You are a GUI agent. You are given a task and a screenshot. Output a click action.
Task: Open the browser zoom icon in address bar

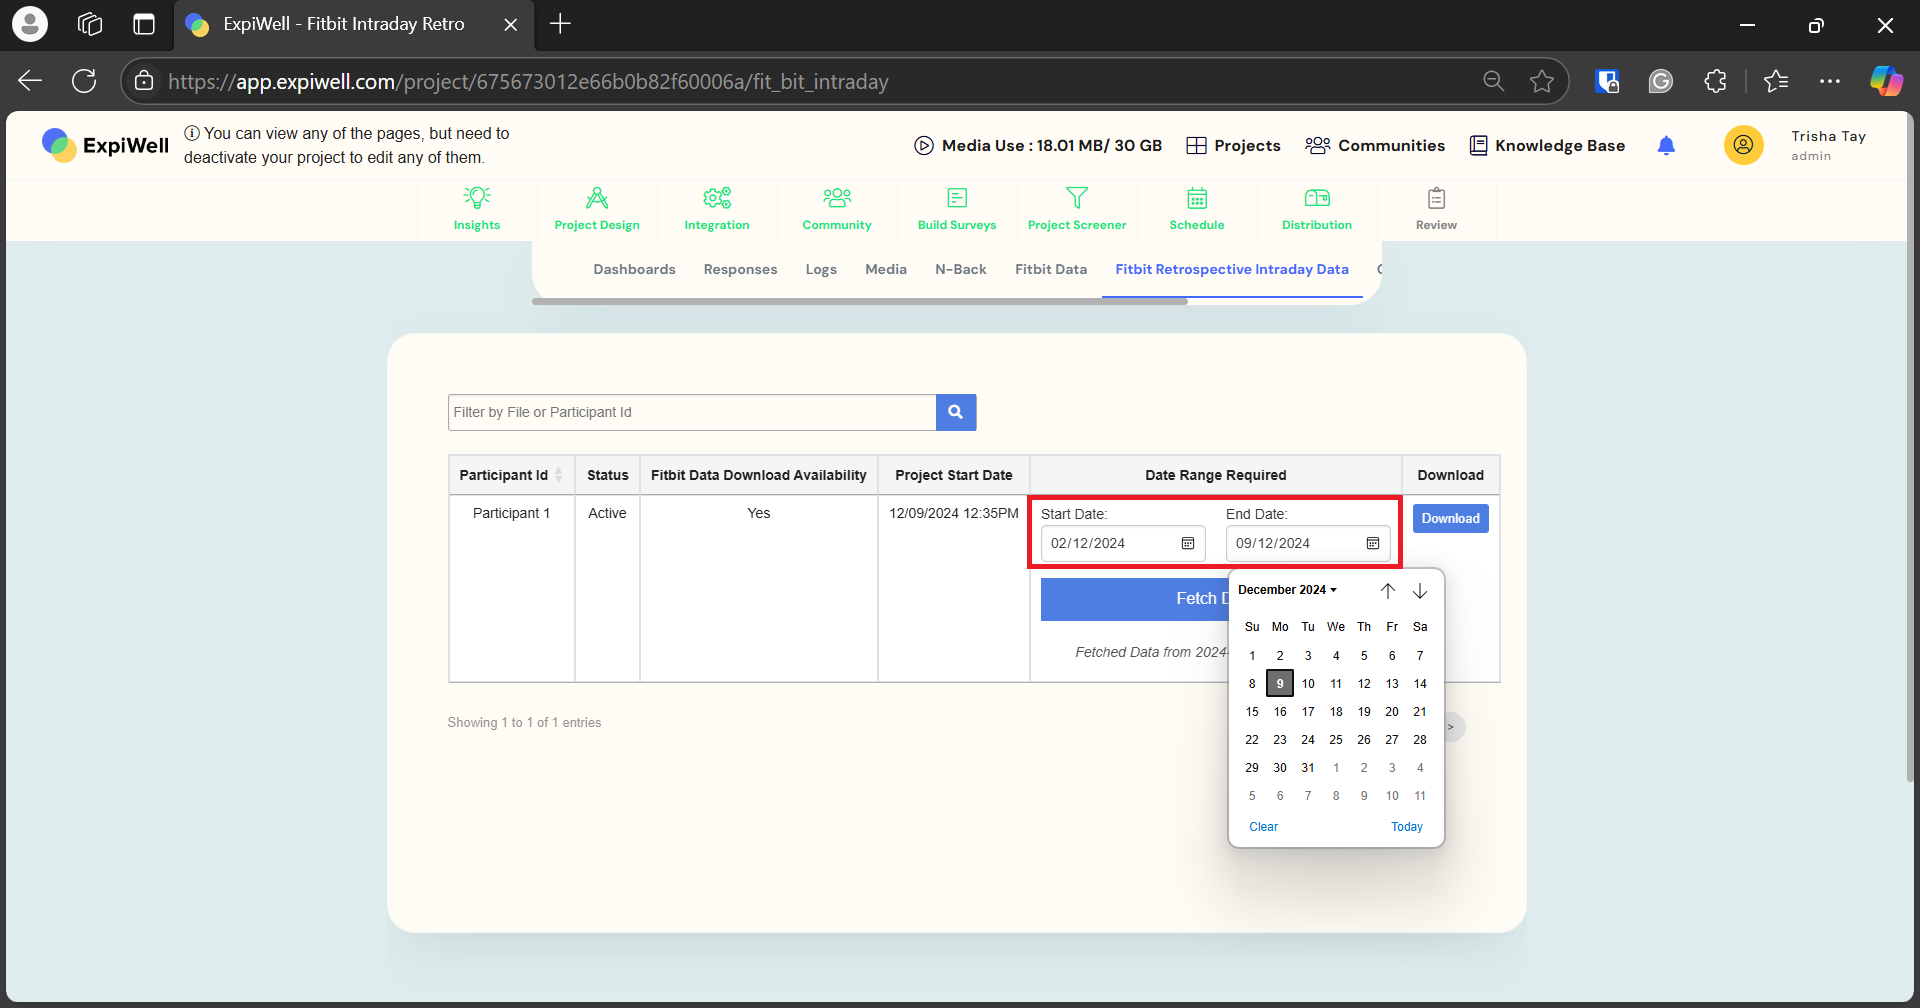click(1494, 81)
